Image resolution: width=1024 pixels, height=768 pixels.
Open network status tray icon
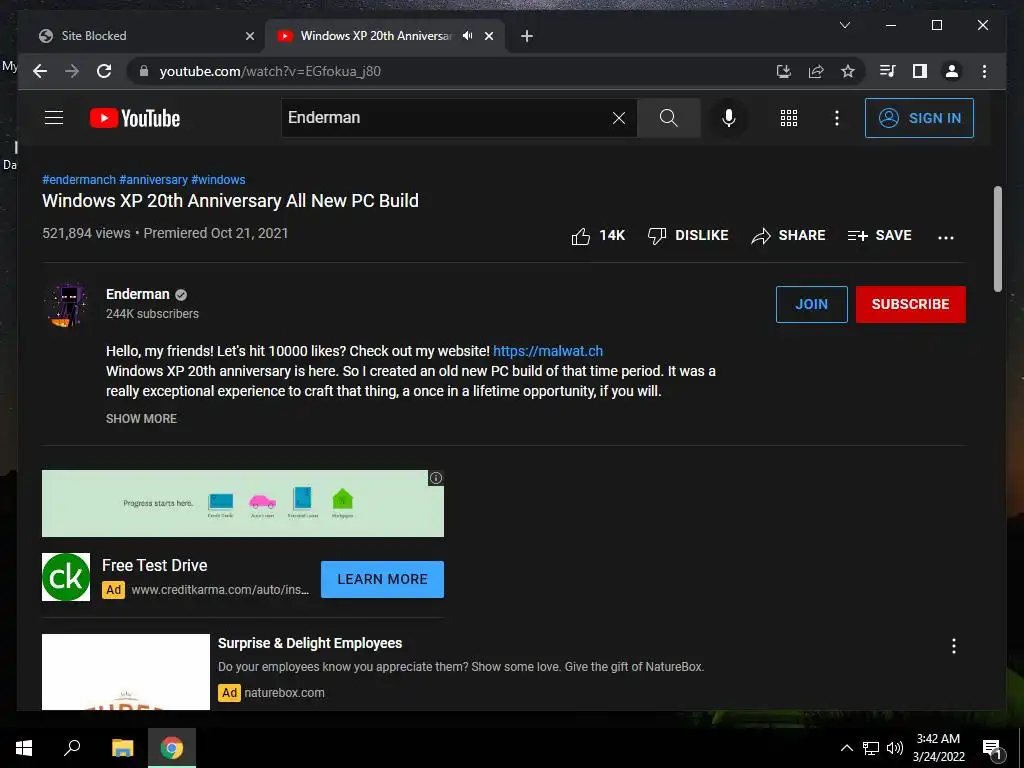[871, 748]
